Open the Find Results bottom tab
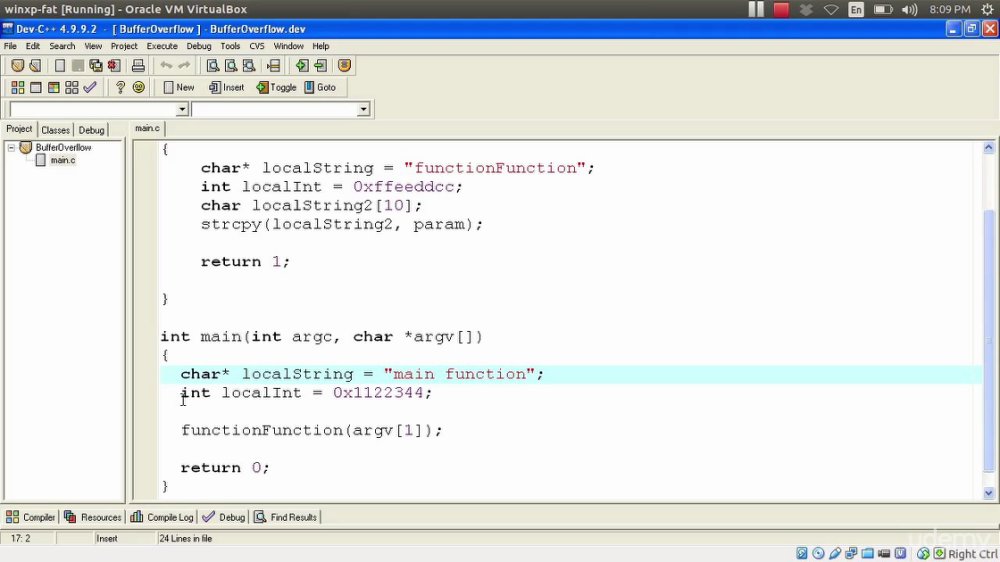1000x562 pixels. click(x=286, y=517)
